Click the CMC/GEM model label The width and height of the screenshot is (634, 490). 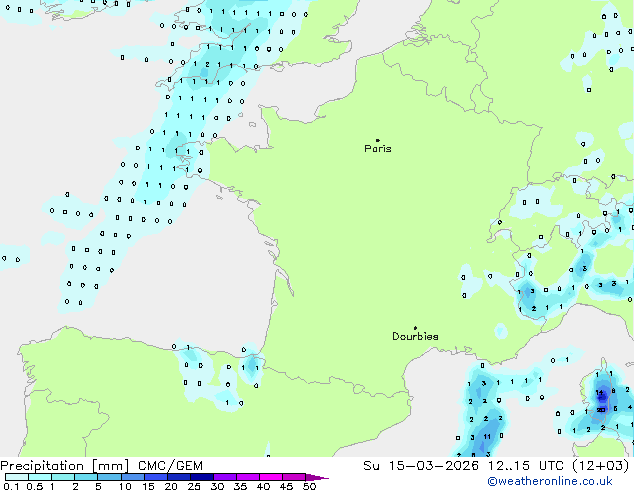click(170, 466)
